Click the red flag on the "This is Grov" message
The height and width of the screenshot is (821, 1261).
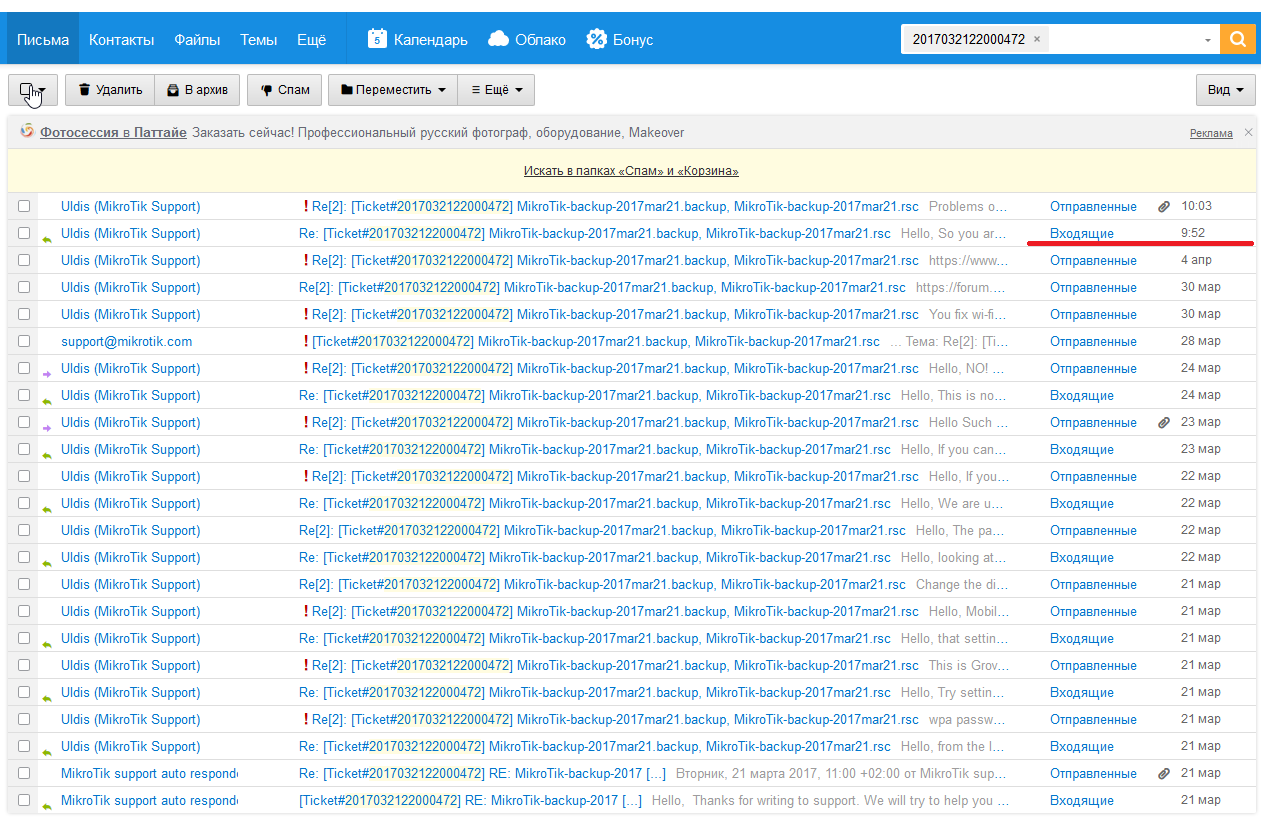click(305, 665)
